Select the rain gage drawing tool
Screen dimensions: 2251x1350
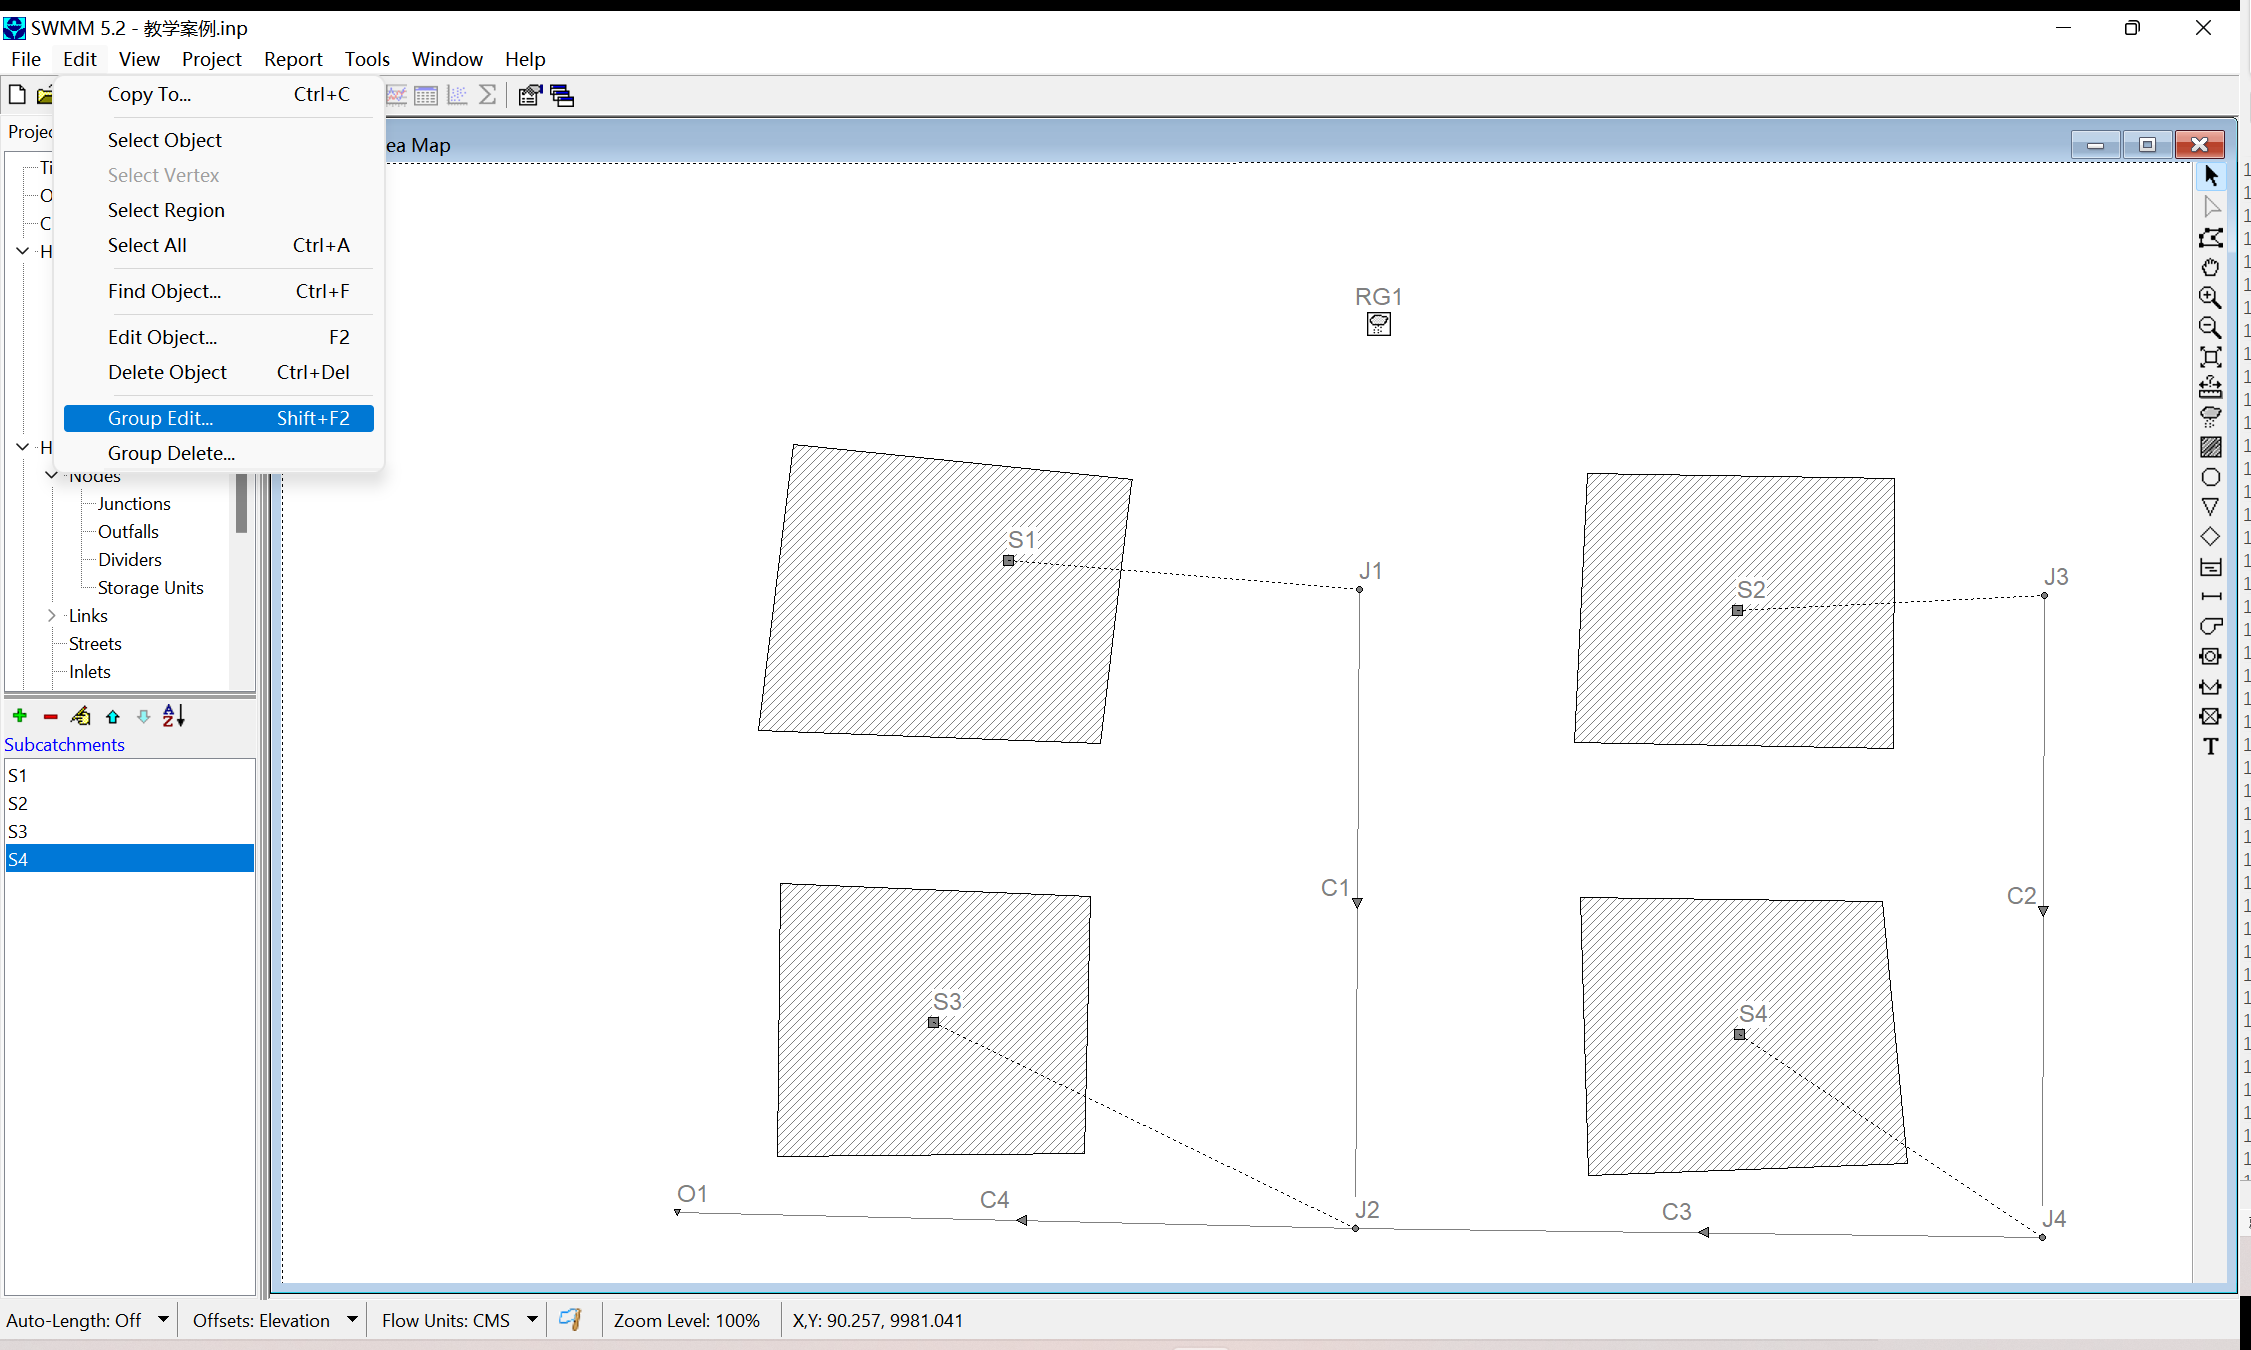point(2210,417)
